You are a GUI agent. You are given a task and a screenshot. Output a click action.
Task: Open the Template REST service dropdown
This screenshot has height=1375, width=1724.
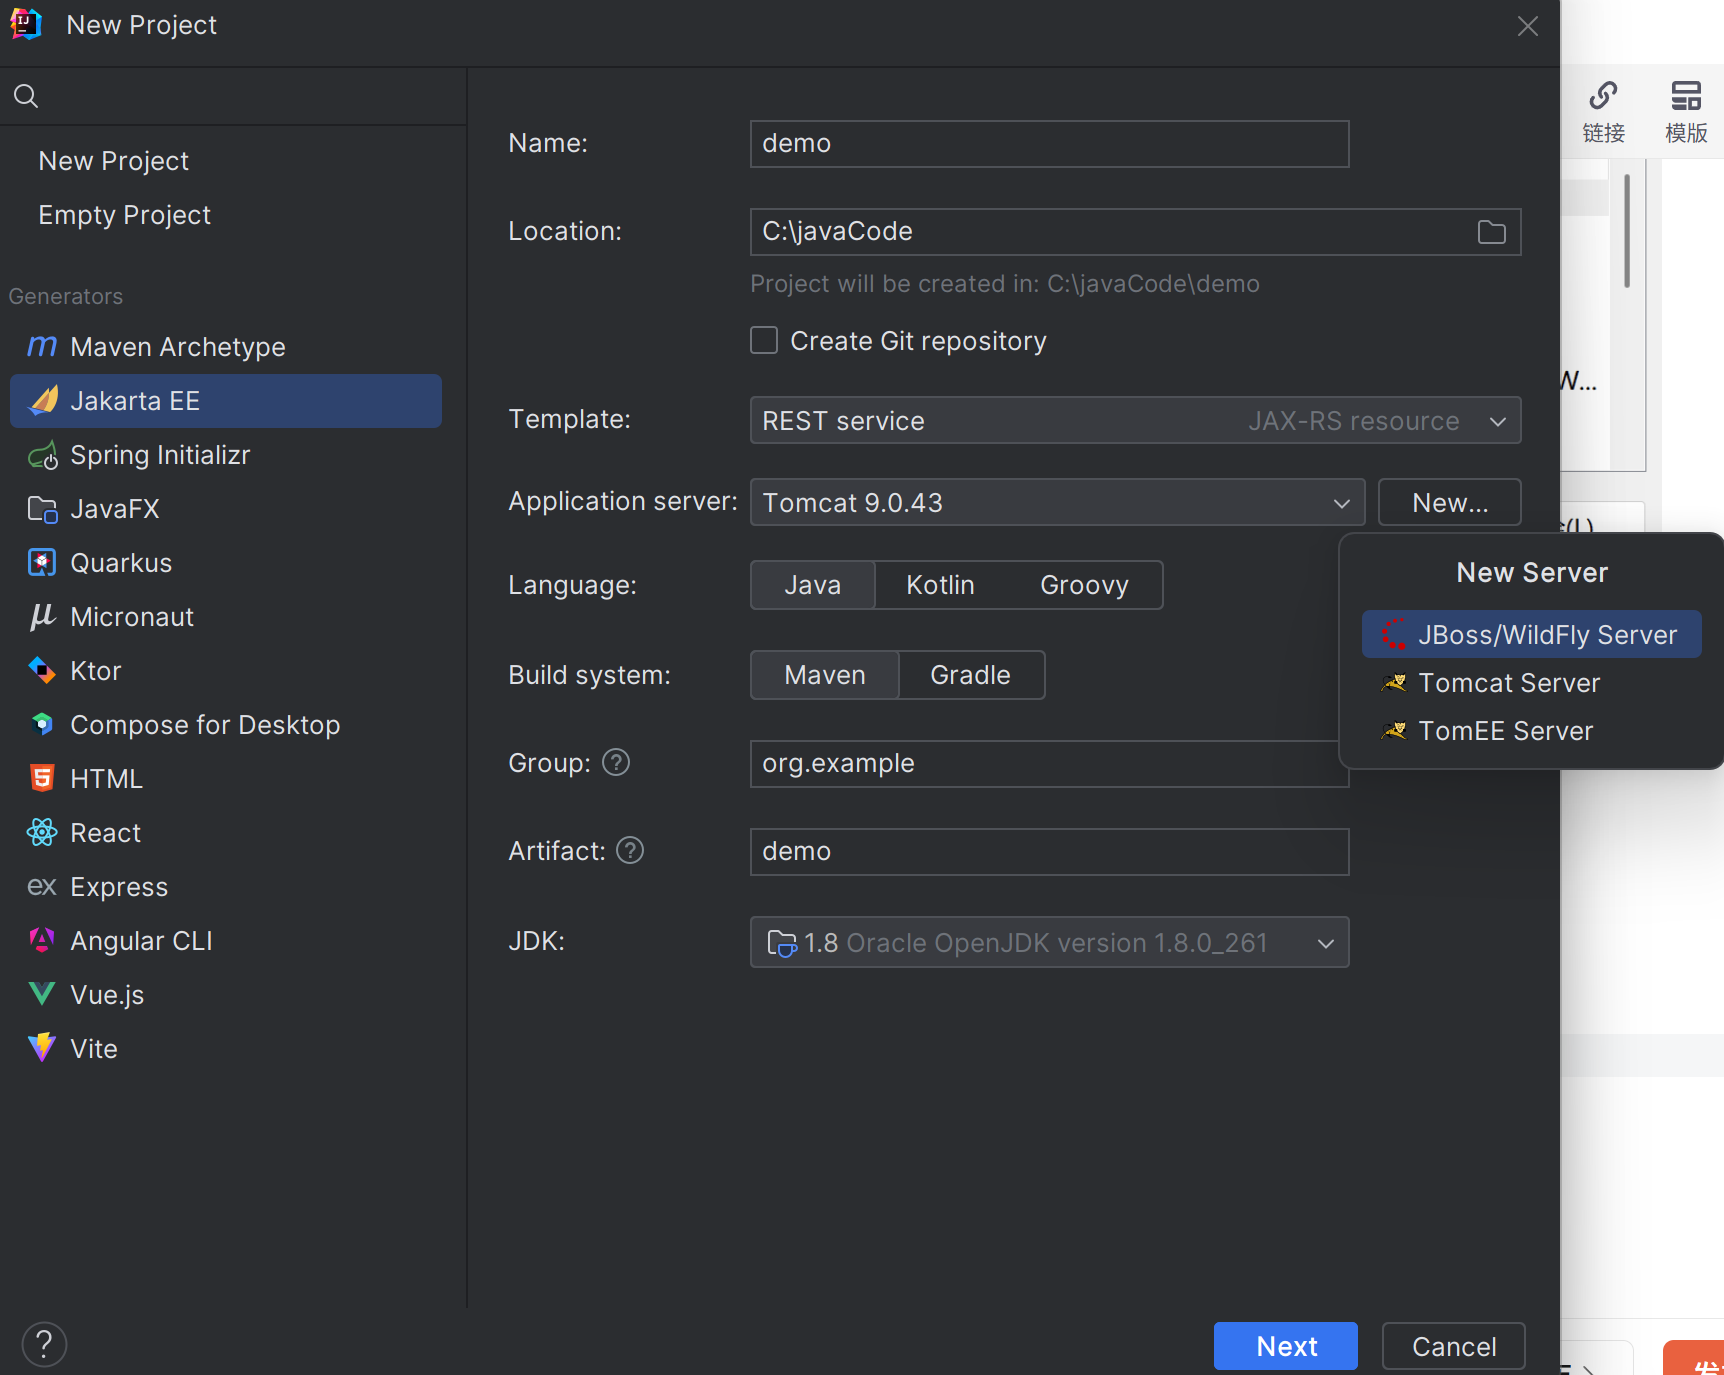[1135, 421]
